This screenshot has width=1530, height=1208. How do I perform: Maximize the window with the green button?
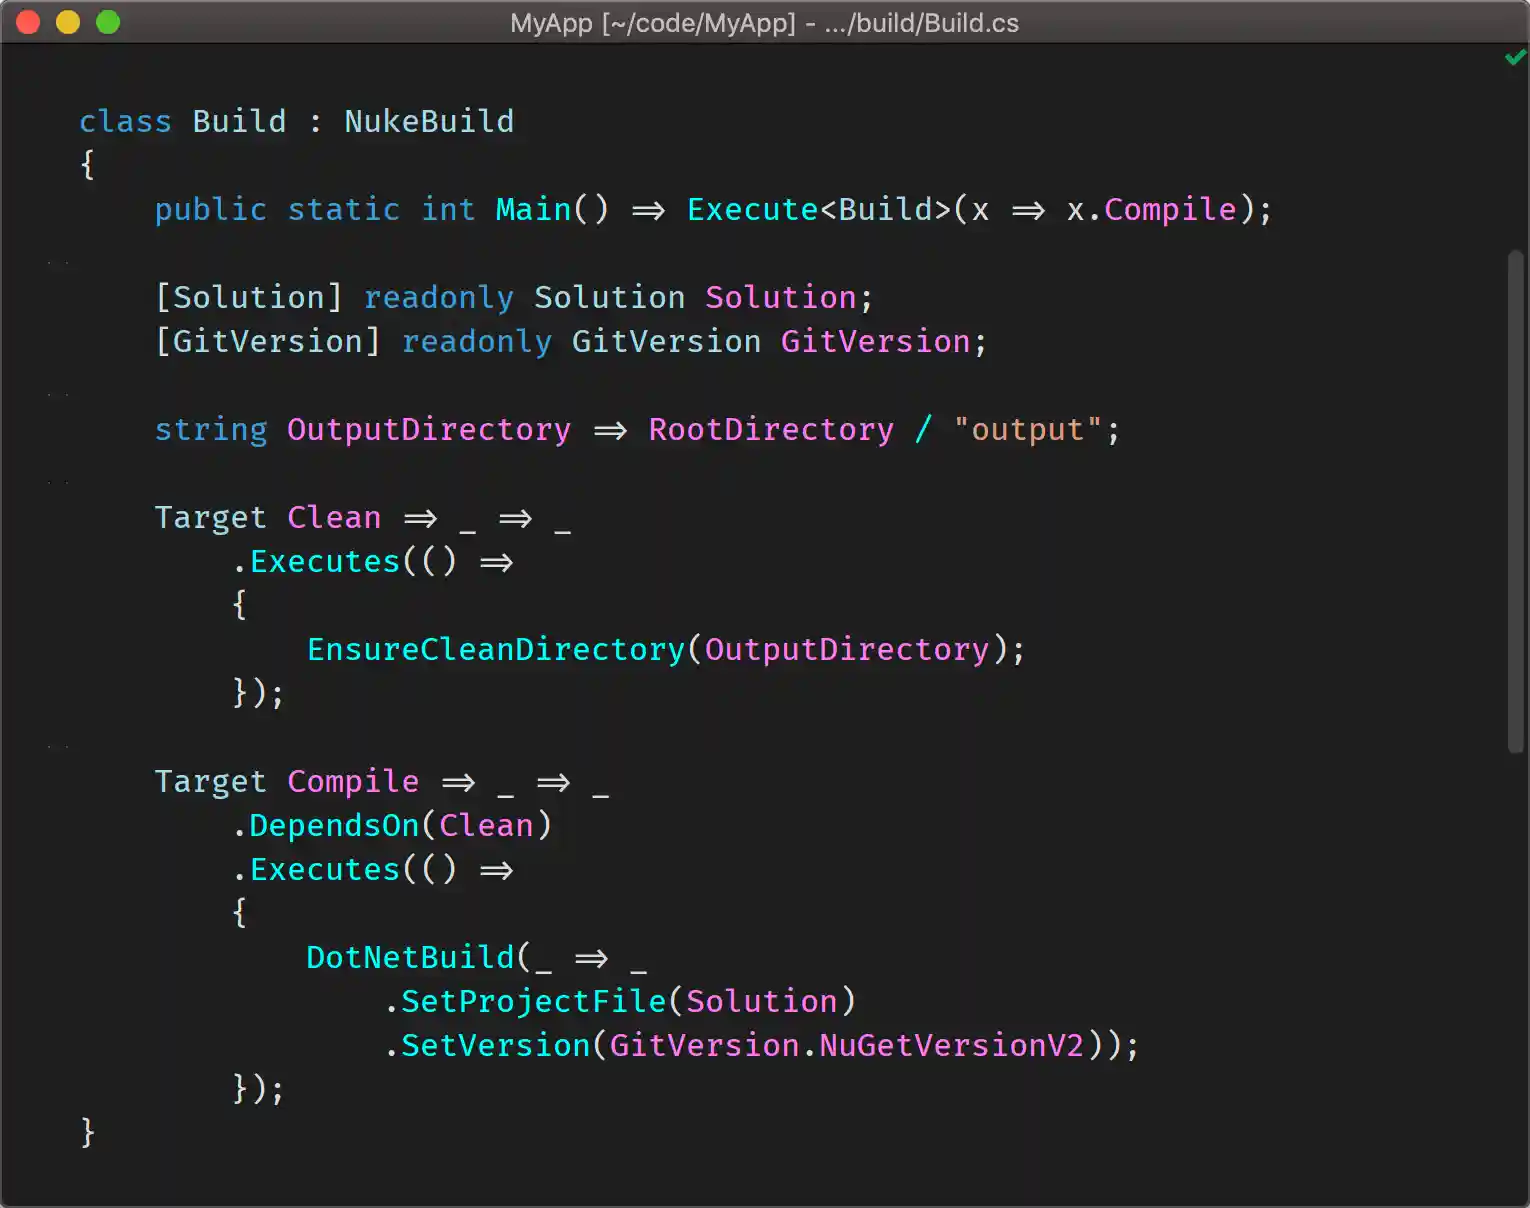point(108,22)
